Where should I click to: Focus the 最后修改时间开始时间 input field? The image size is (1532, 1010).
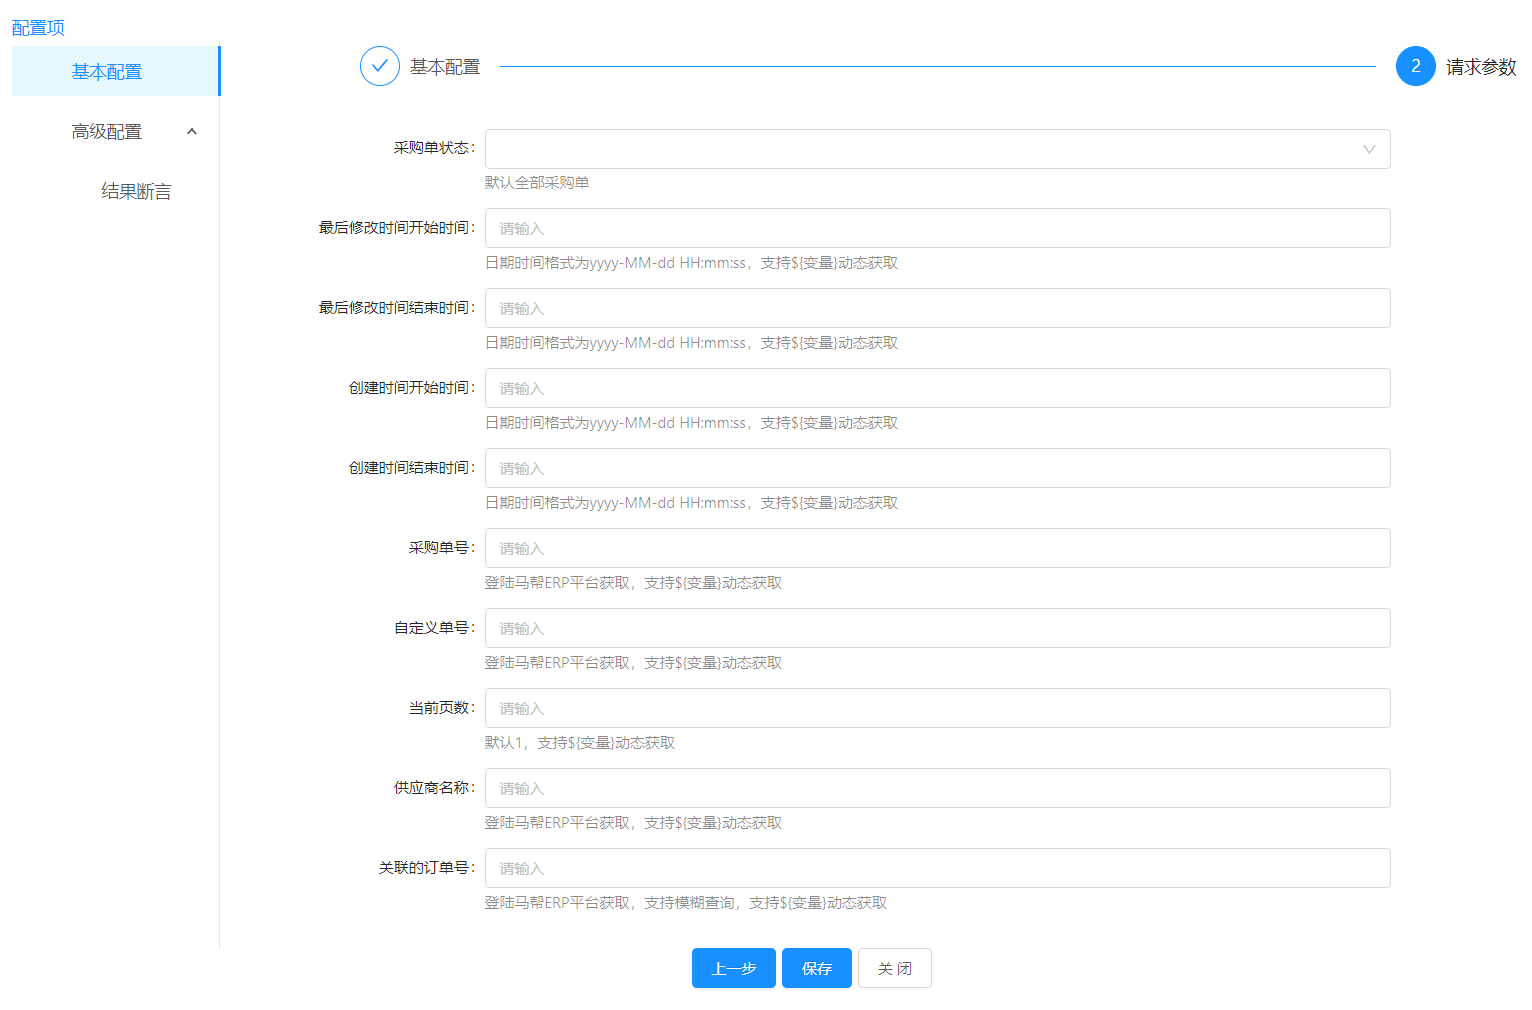click(937, 228)
